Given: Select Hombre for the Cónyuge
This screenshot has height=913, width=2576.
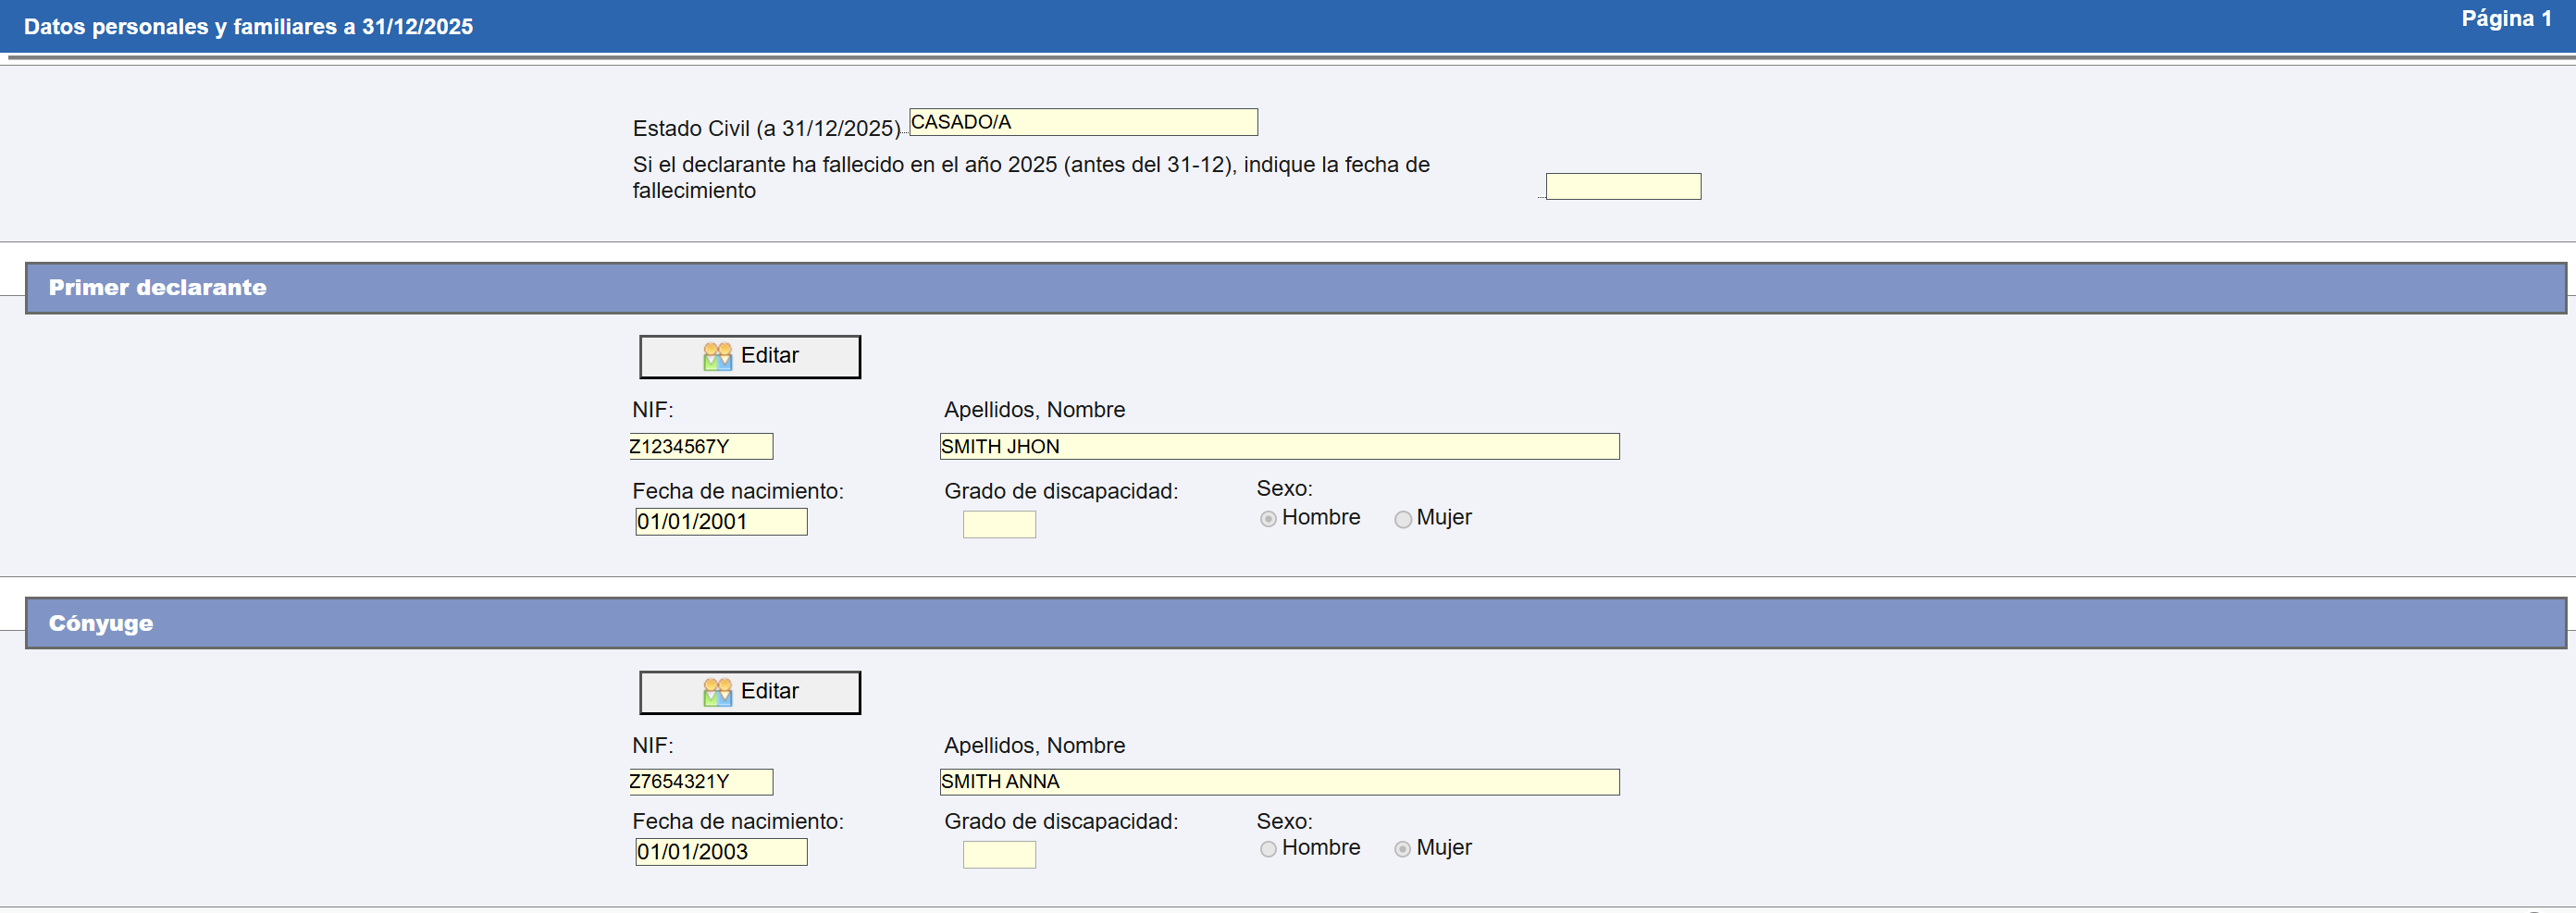Looking at the screenshot, I should pos(1268,849).
